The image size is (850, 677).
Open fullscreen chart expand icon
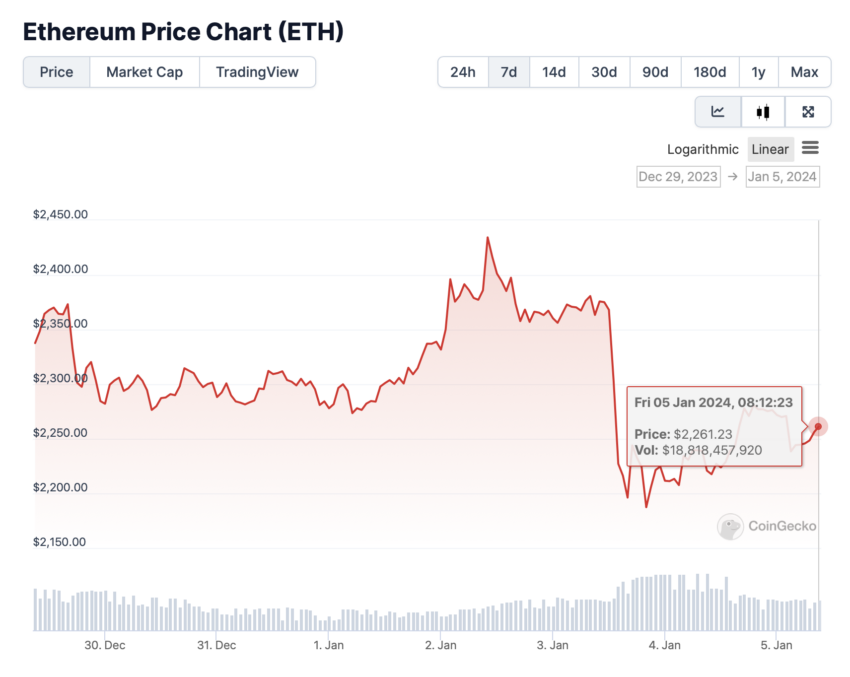coord(808,112)
